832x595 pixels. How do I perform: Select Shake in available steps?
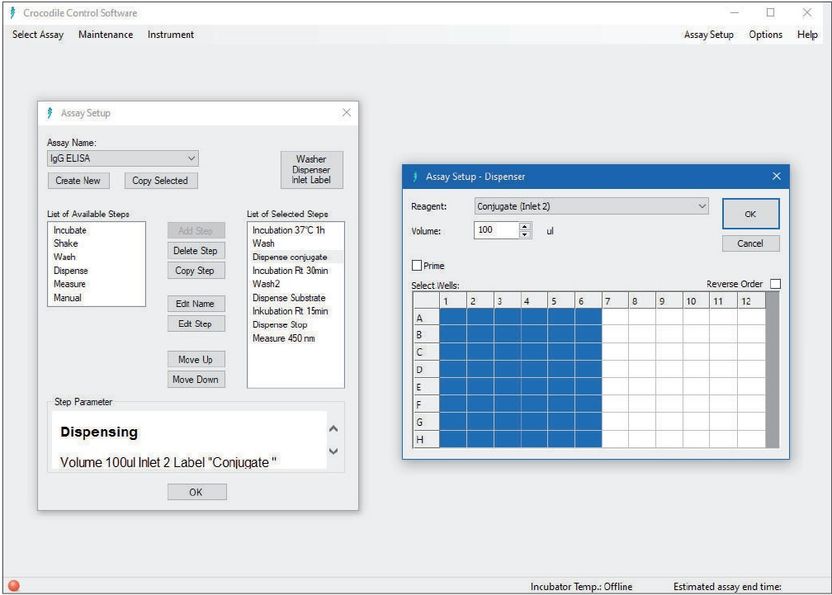click(x=66, y=244)
